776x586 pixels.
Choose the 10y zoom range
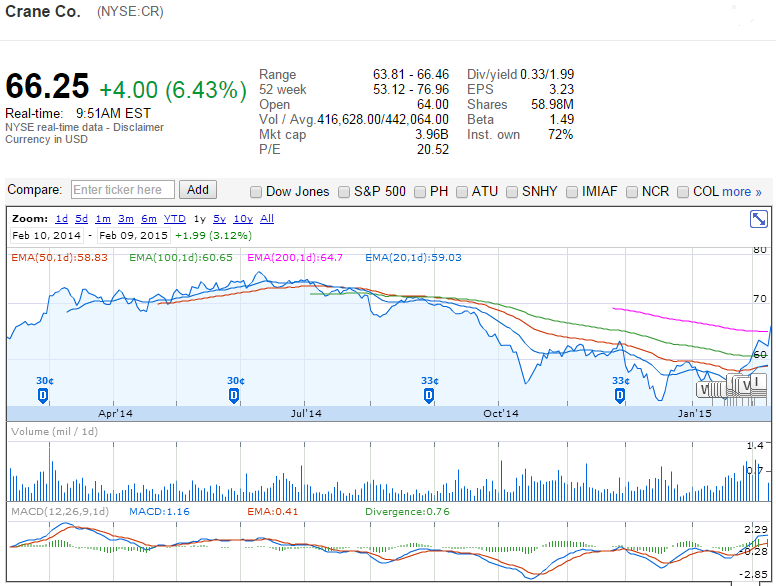tap(243, 219)
